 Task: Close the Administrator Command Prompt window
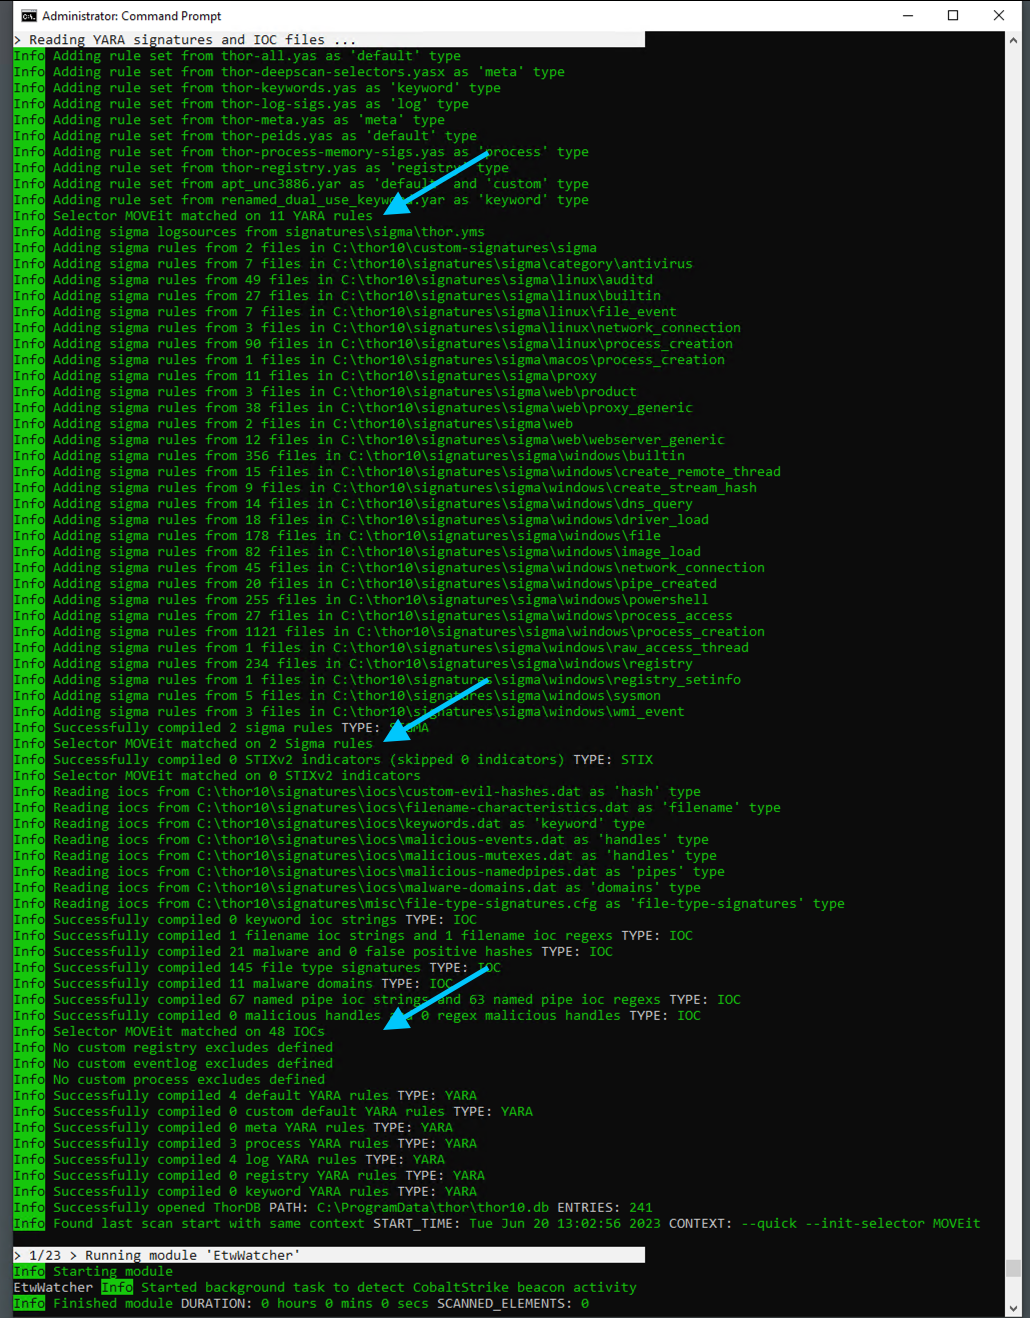(998, 16)
